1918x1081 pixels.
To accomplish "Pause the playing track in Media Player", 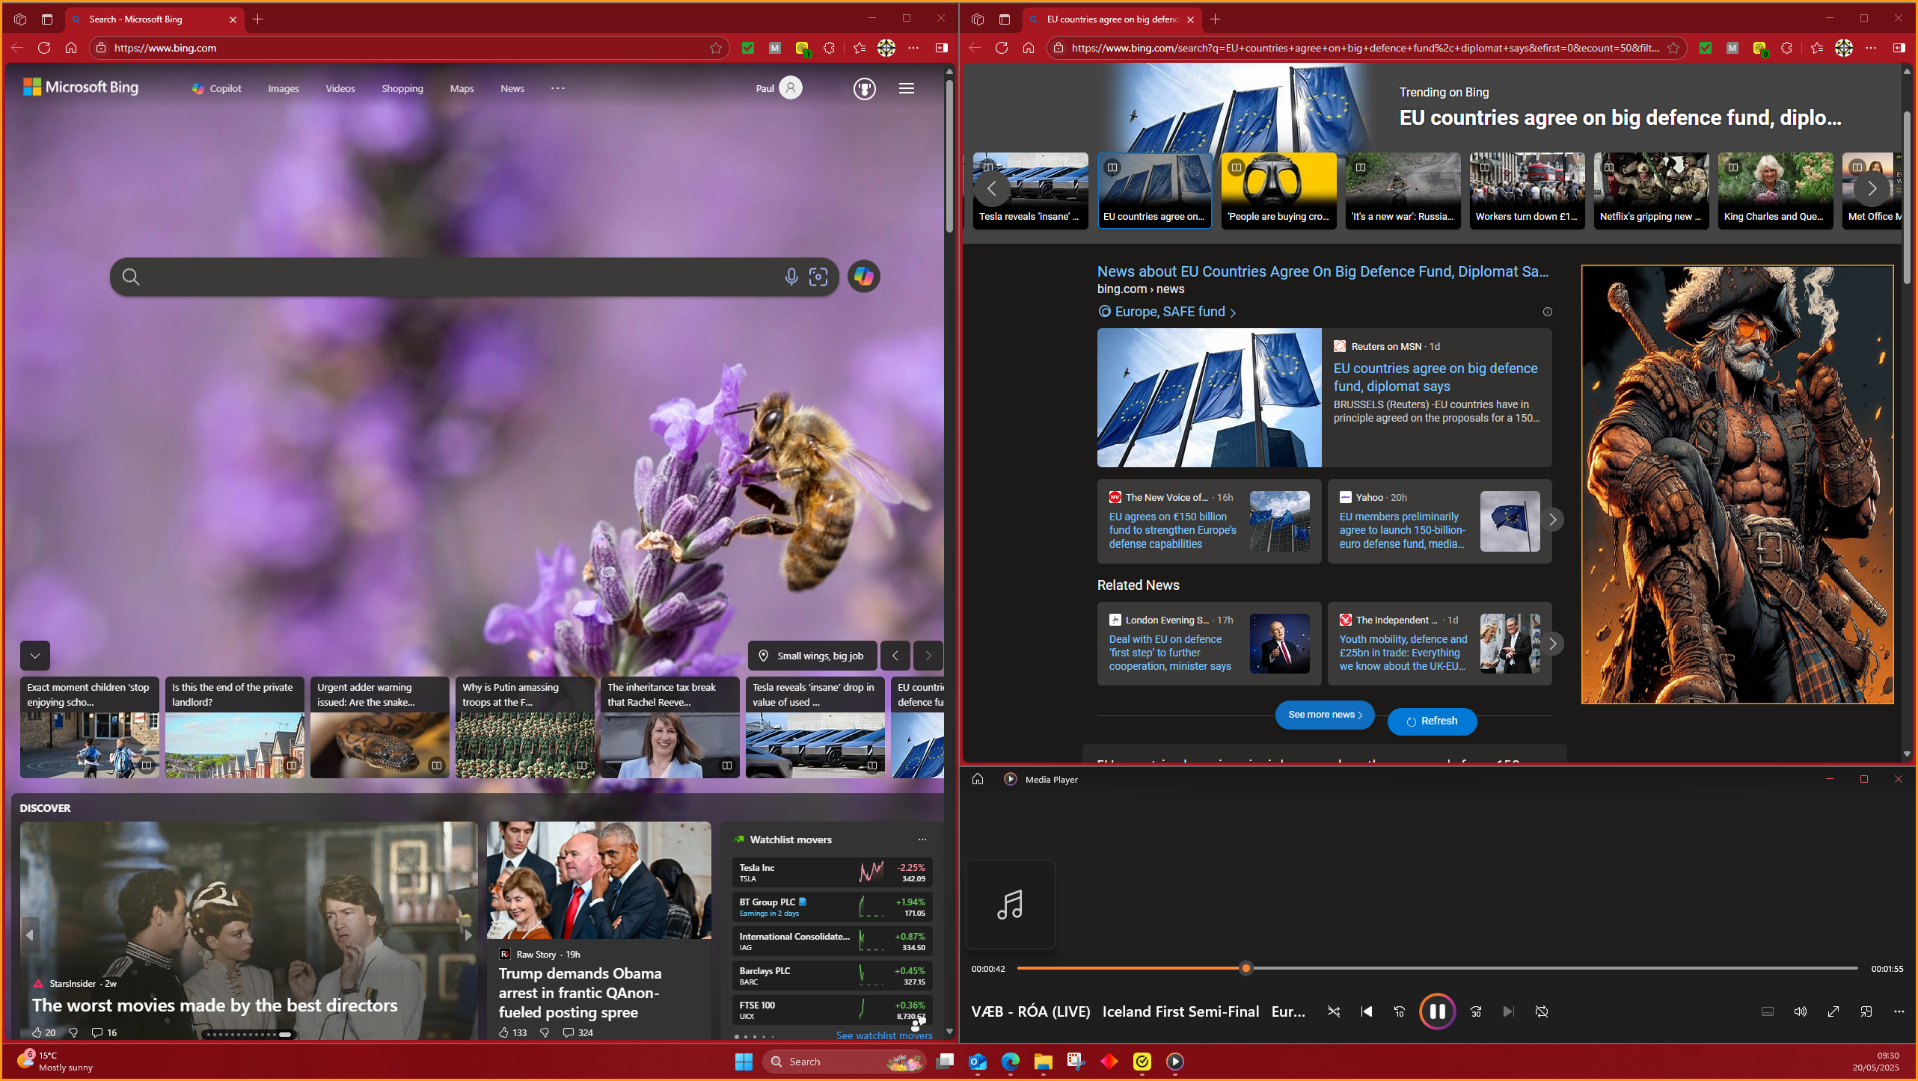I will (x=1436, y=1011).
